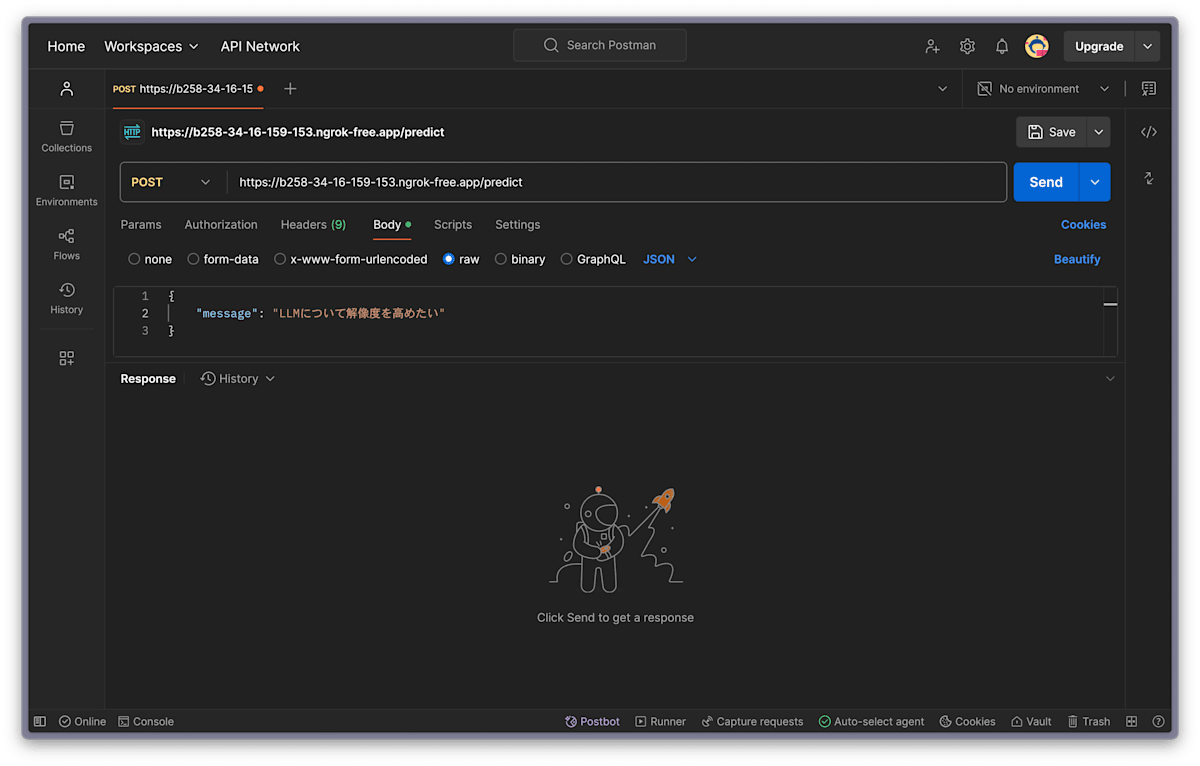Image resolution: width=1200 pixels, height=766 pixels.
Task: Switch to the Settings tab
Action: click(x=518, y=225)
